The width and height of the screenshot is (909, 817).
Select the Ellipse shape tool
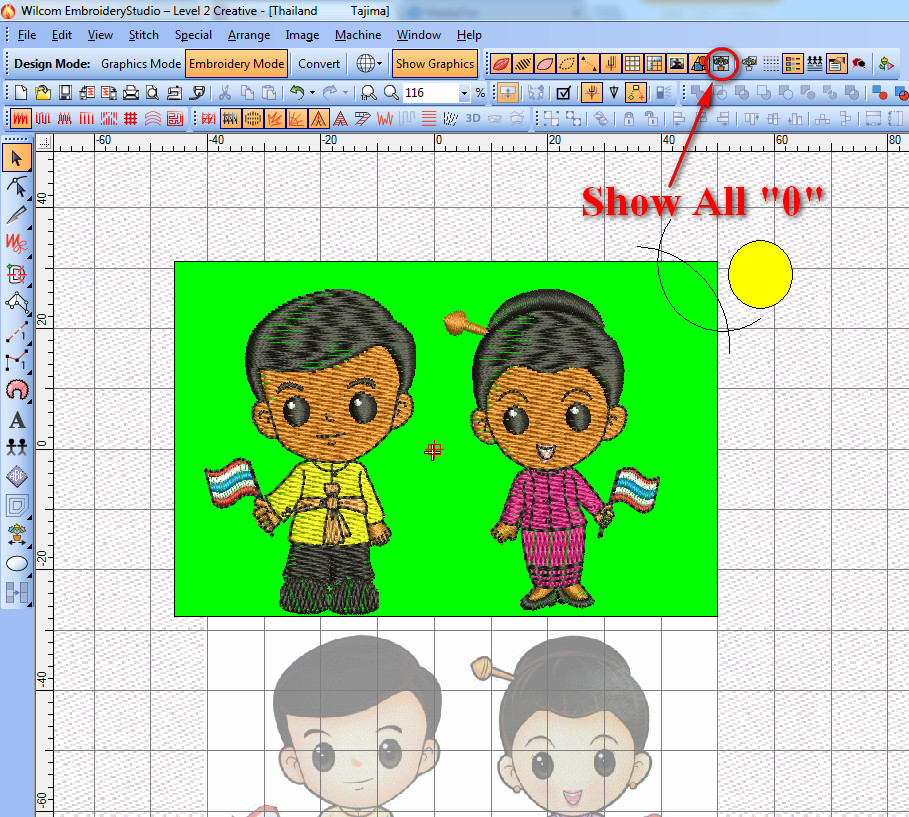click(x=17, y=564)
